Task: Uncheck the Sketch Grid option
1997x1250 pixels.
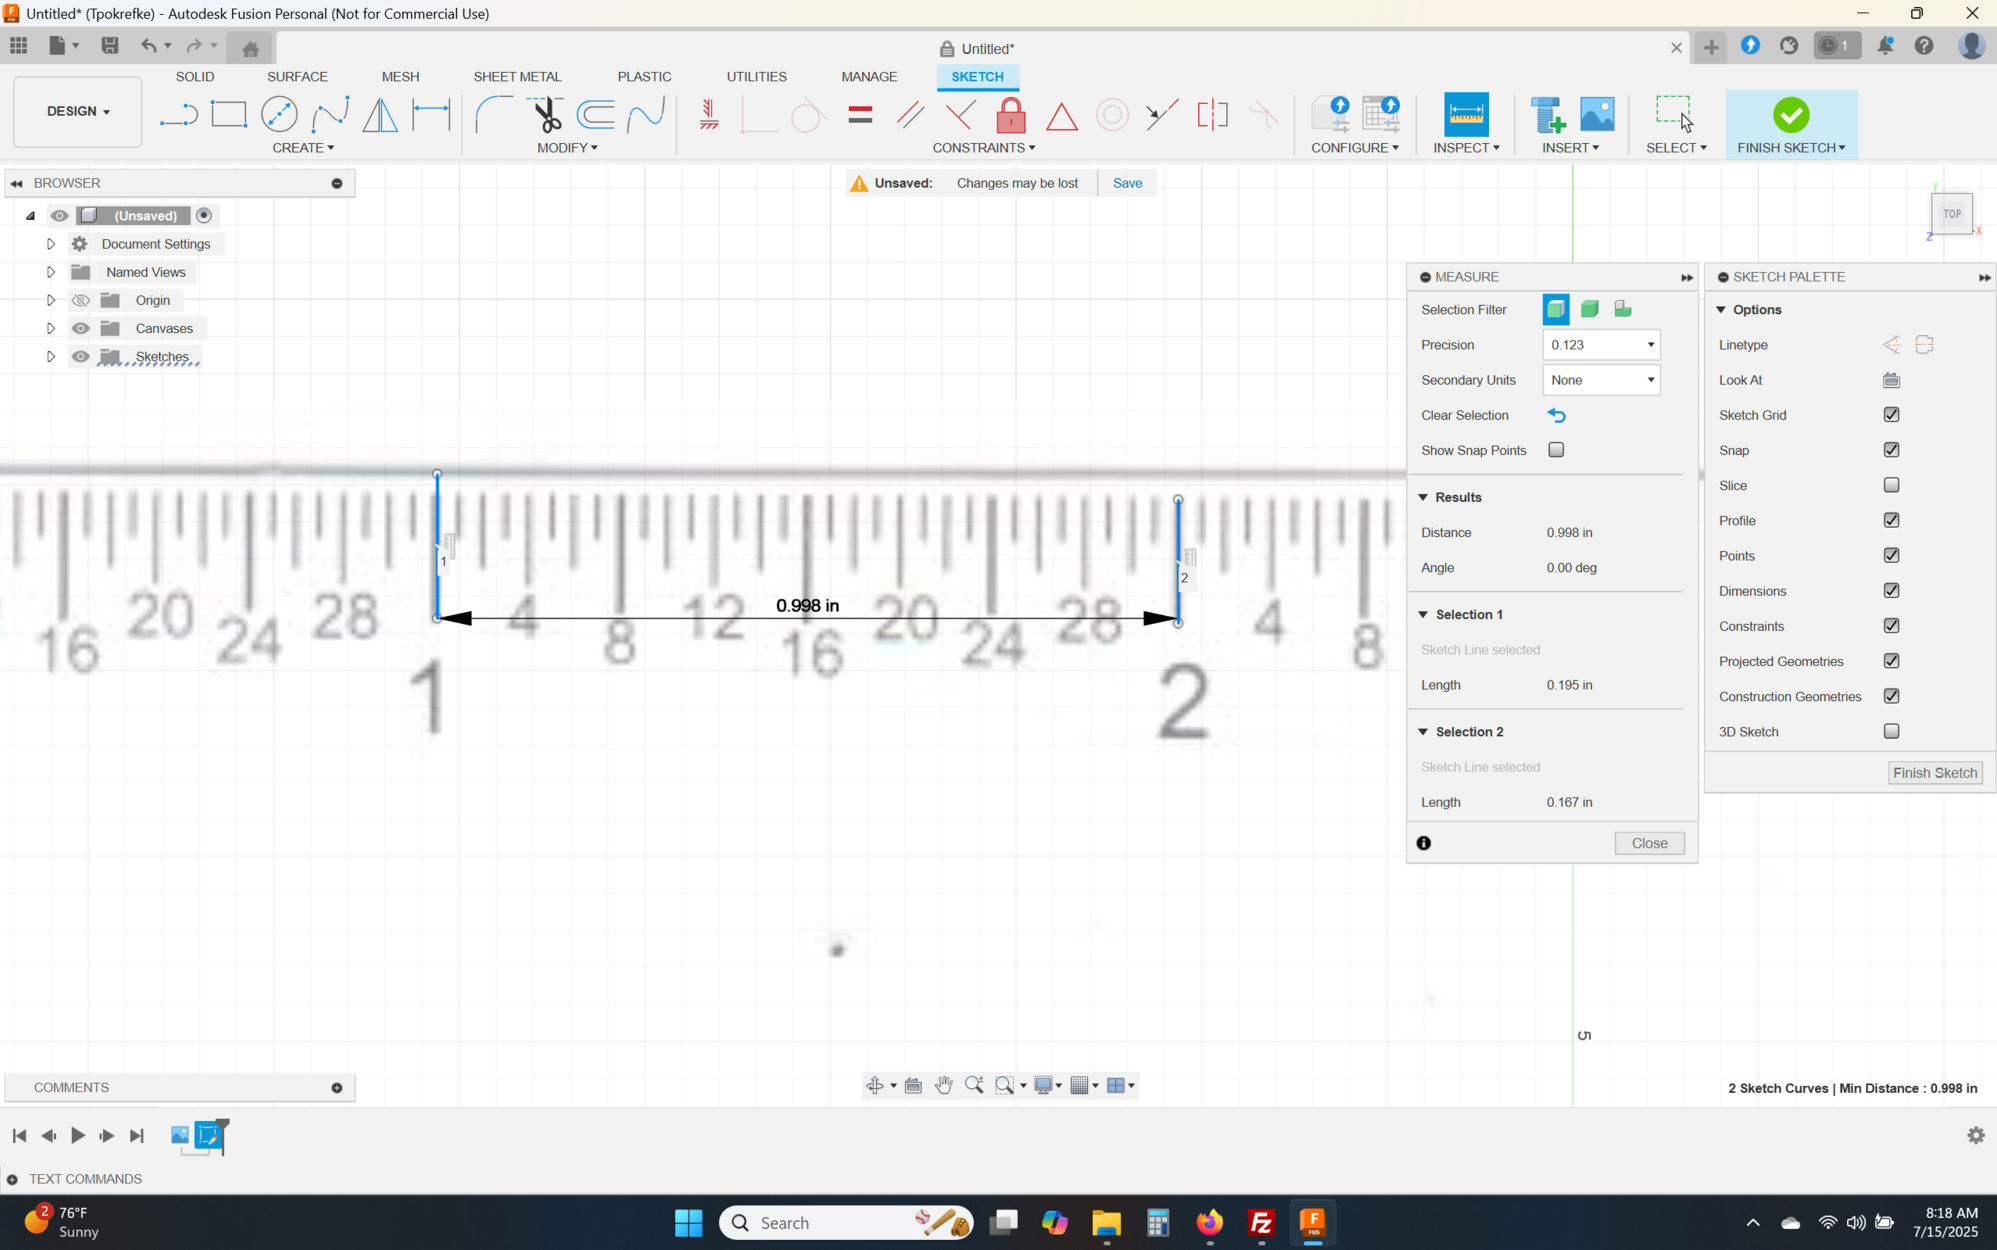Action: point(1890,415)
